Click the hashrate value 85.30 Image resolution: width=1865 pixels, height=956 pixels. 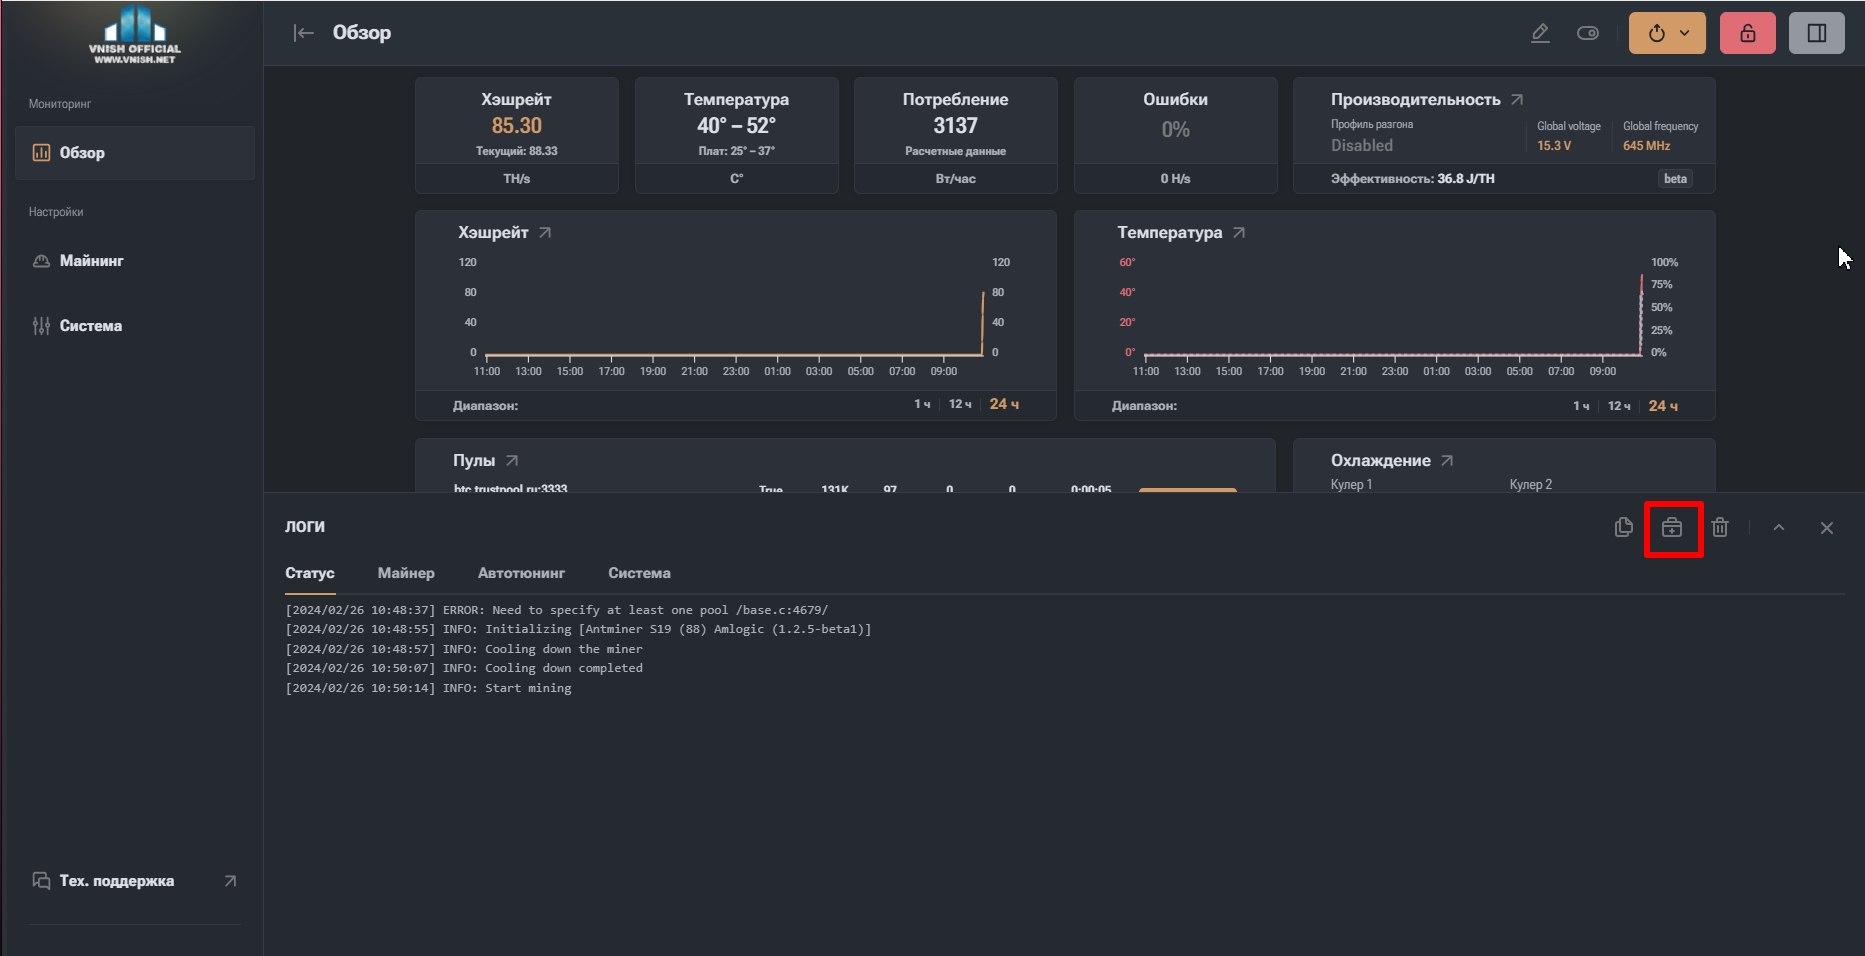tap(516, 126)
